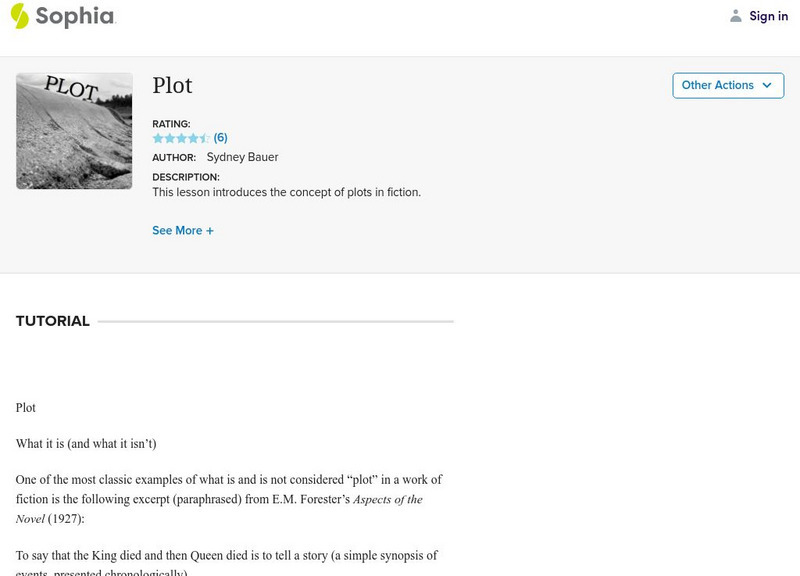800x576 pixels.
Task: Click the Sophia wordmark text
Action: pos(75,16)
